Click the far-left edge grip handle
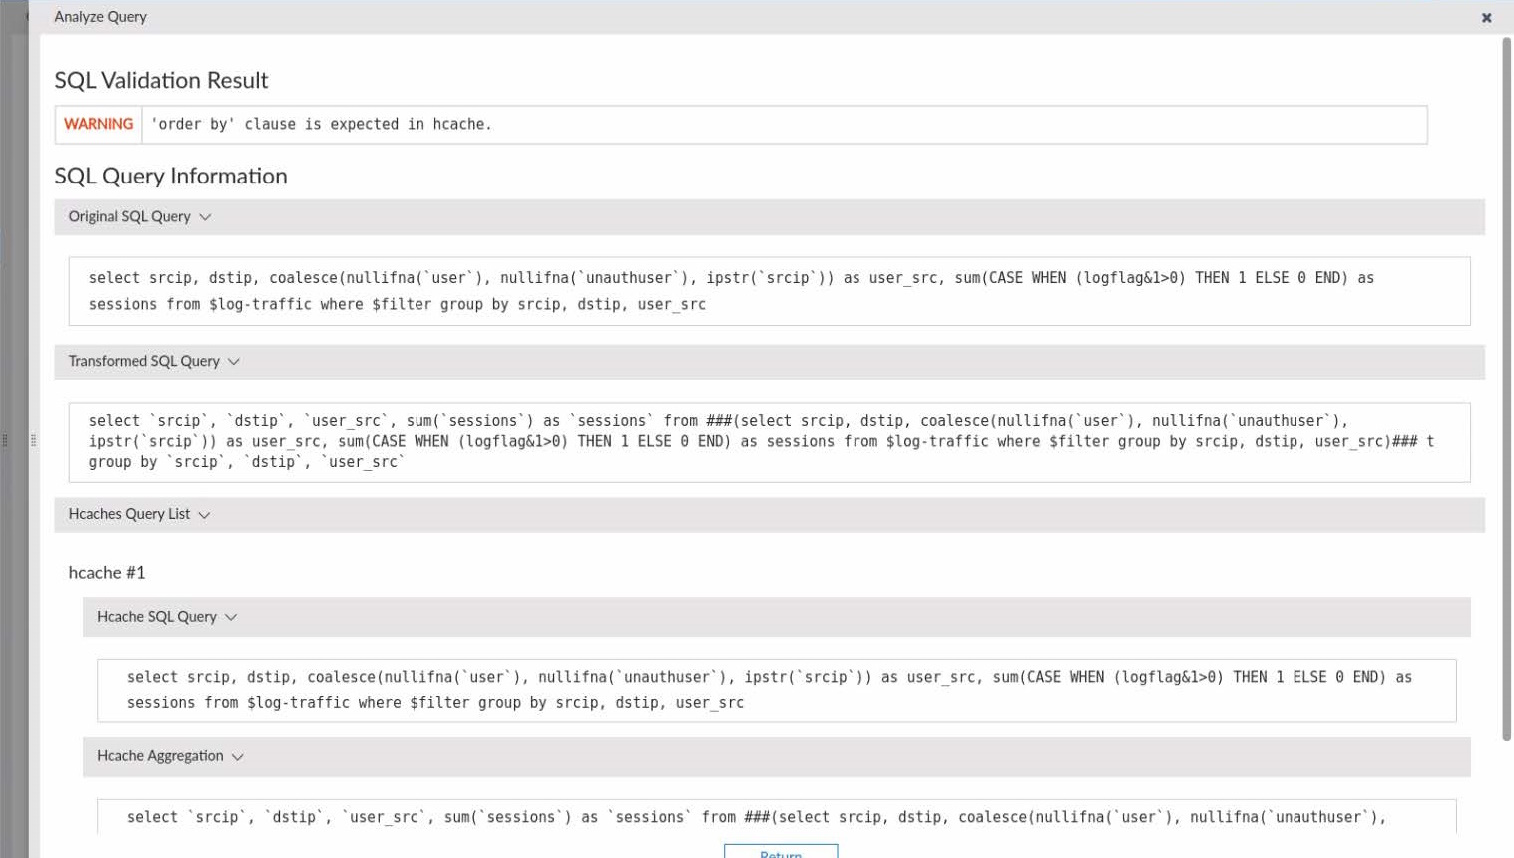The height and width of the screenshot is (858, 1514). click(5, 439)
